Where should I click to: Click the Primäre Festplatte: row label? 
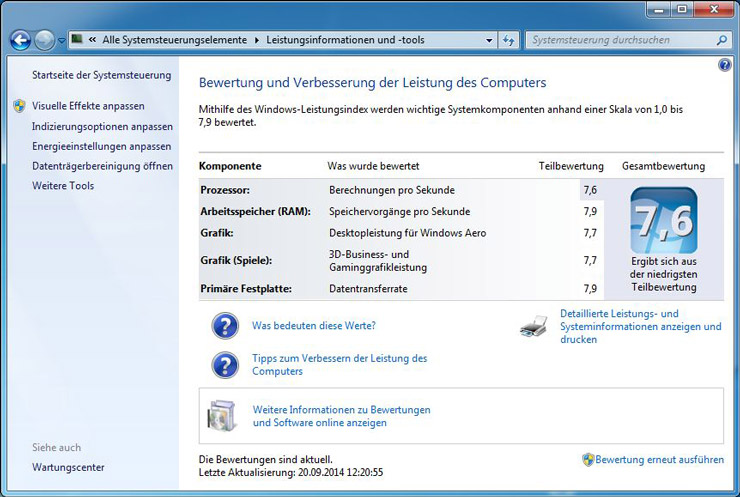click(246, 289)
